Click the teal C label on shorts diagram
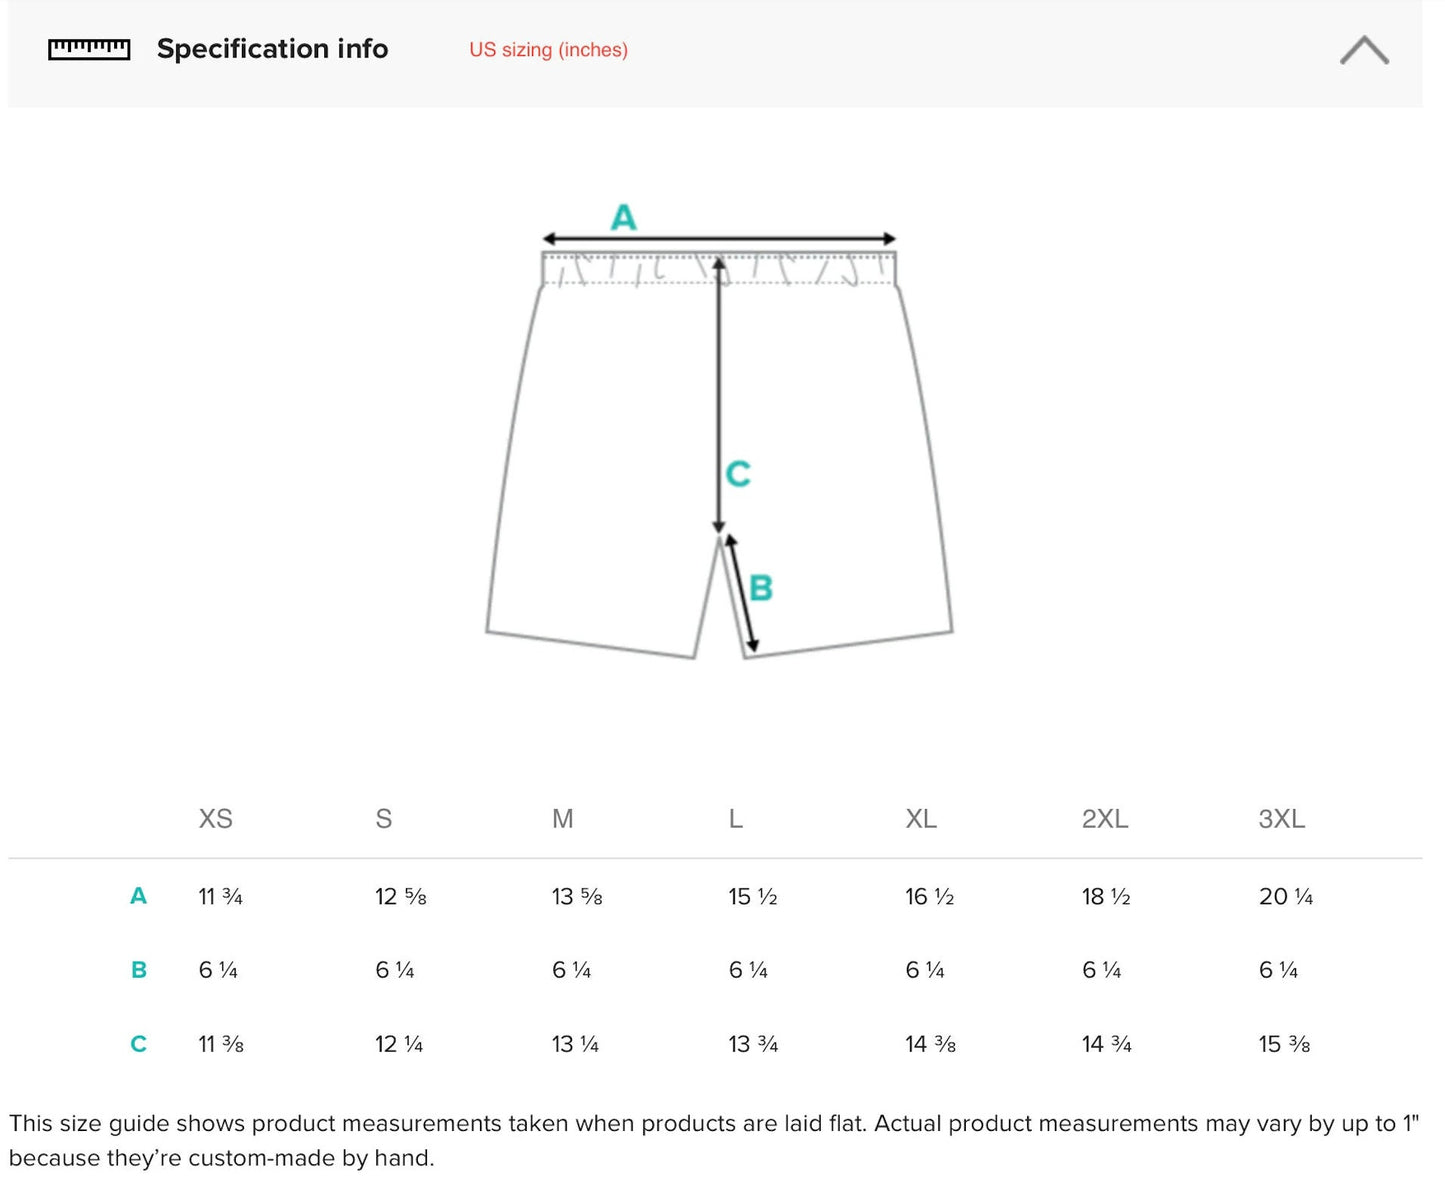This screenshot has height=1190, width=1445. click(x=738, y=474)
